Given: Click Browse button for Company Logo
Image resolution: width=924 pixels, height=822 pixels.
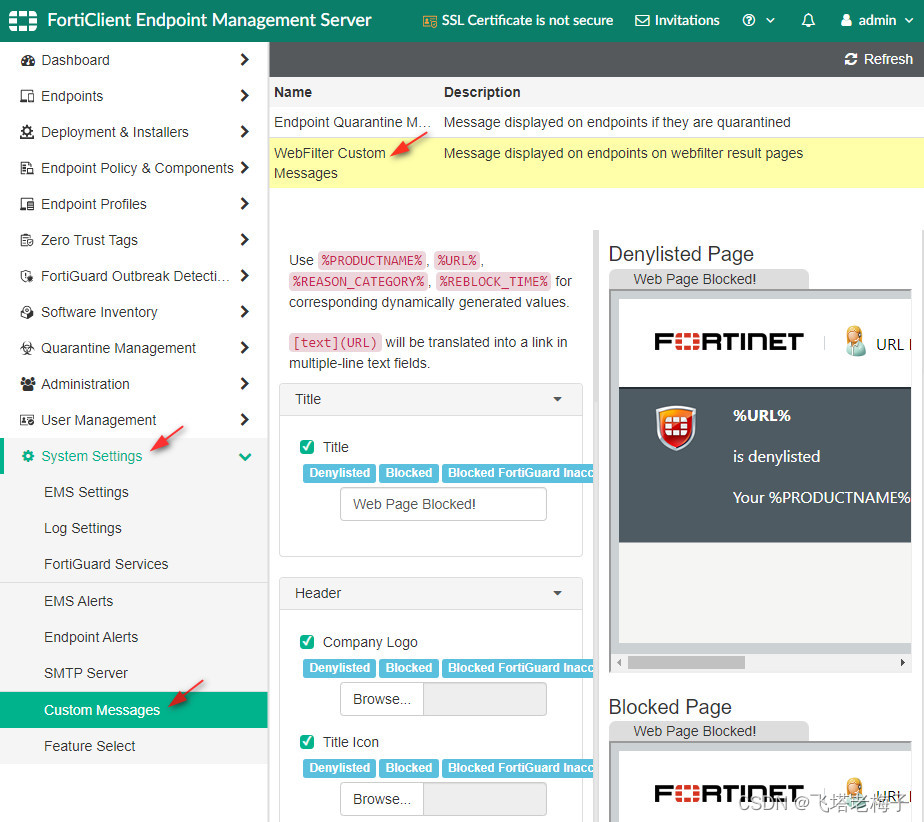Looking at the screenshot, I should point(382,699).
